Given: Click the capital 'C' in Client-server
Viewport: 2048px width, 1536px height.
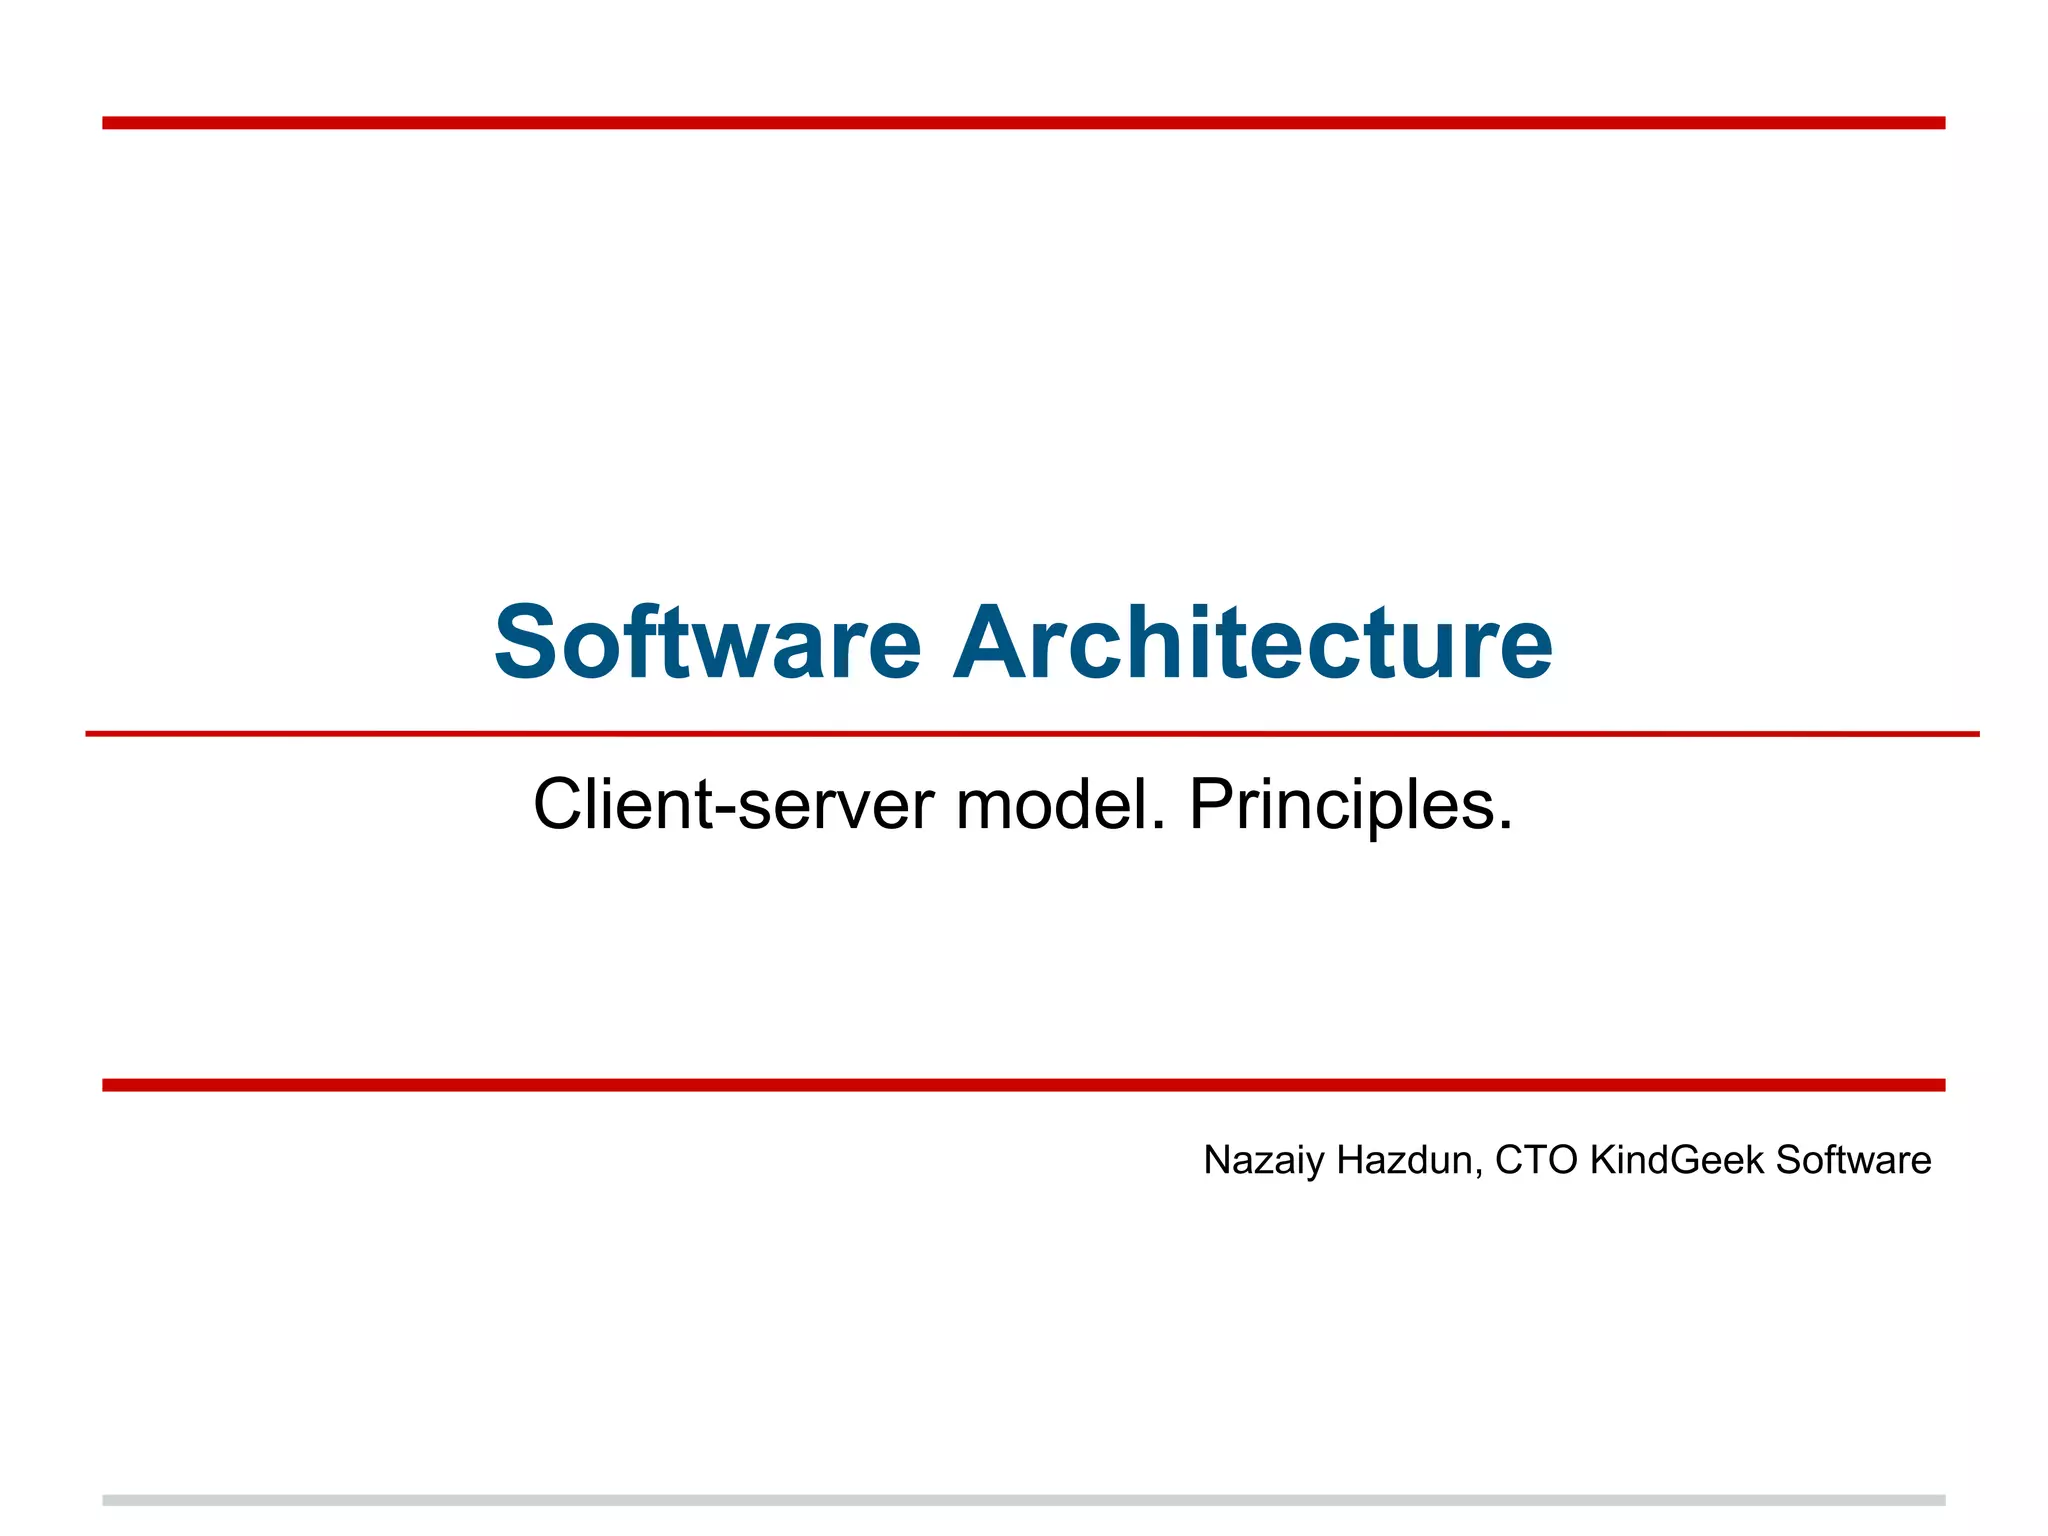Looking at the screenshot, I should click(557, 805).
